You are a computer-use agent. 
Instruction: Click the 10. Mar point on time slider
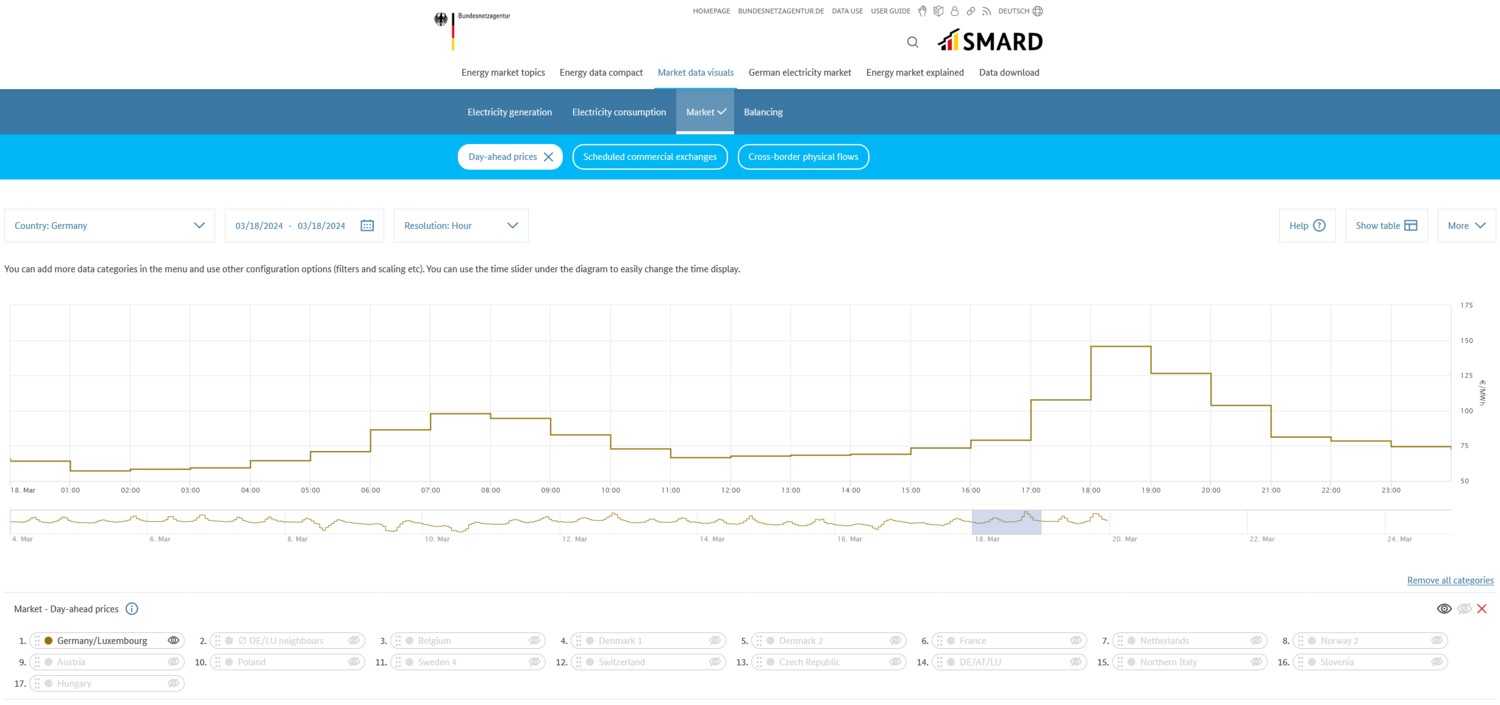coord(437,539)
